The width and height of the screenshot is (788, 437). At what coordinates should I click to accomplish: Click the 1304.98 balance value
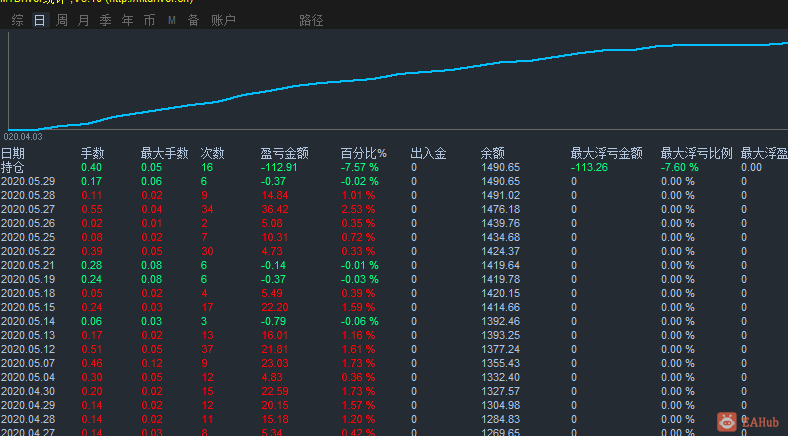[x=500, y=405]
